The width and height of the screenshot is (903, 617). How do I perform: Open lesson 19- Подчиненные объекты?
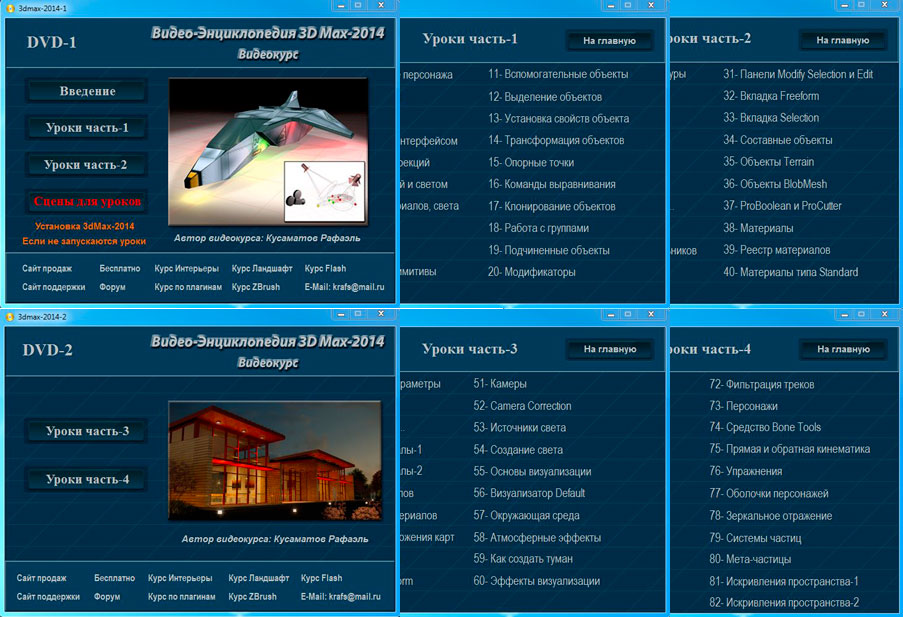tap(549, 250)
